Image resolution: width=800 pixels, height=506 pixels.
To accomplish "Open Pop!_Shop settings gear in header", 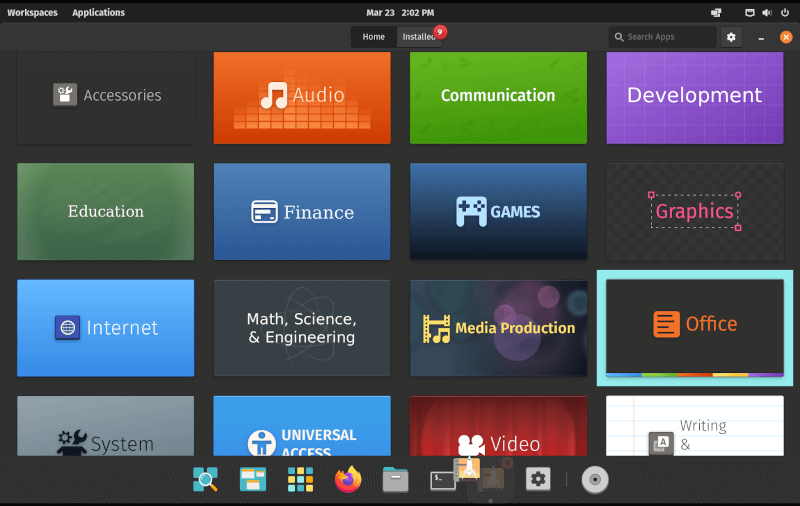I will point(731,37).
